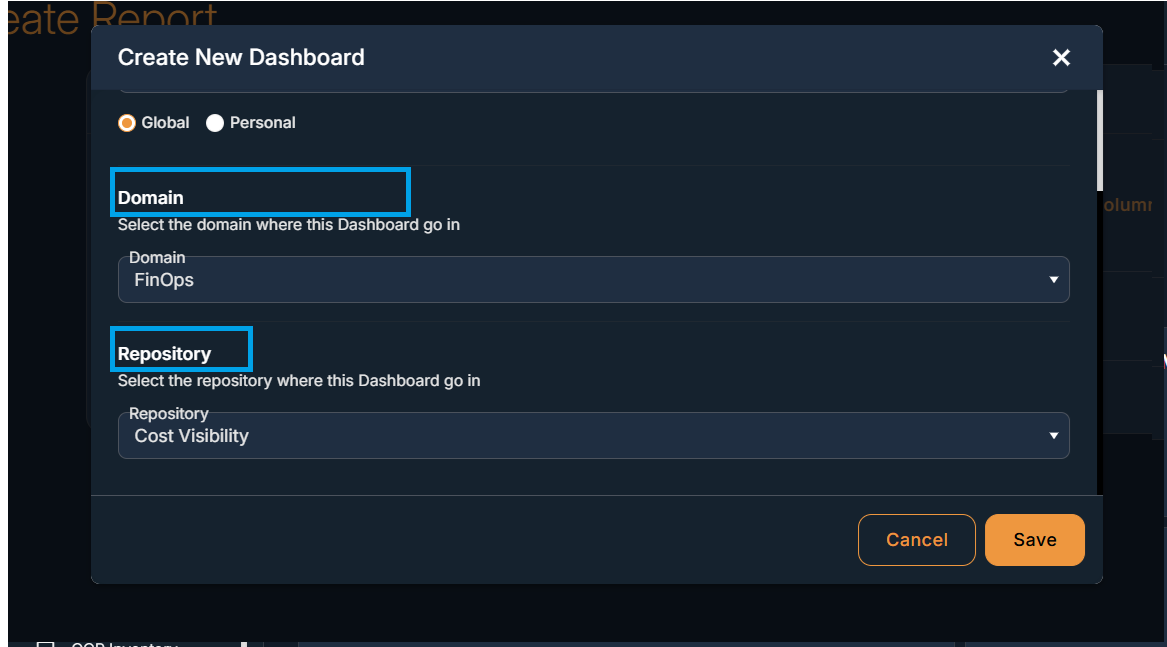Save the new dashboard
Screen dimensions: 1167x647
click(x=1035, y=540)
